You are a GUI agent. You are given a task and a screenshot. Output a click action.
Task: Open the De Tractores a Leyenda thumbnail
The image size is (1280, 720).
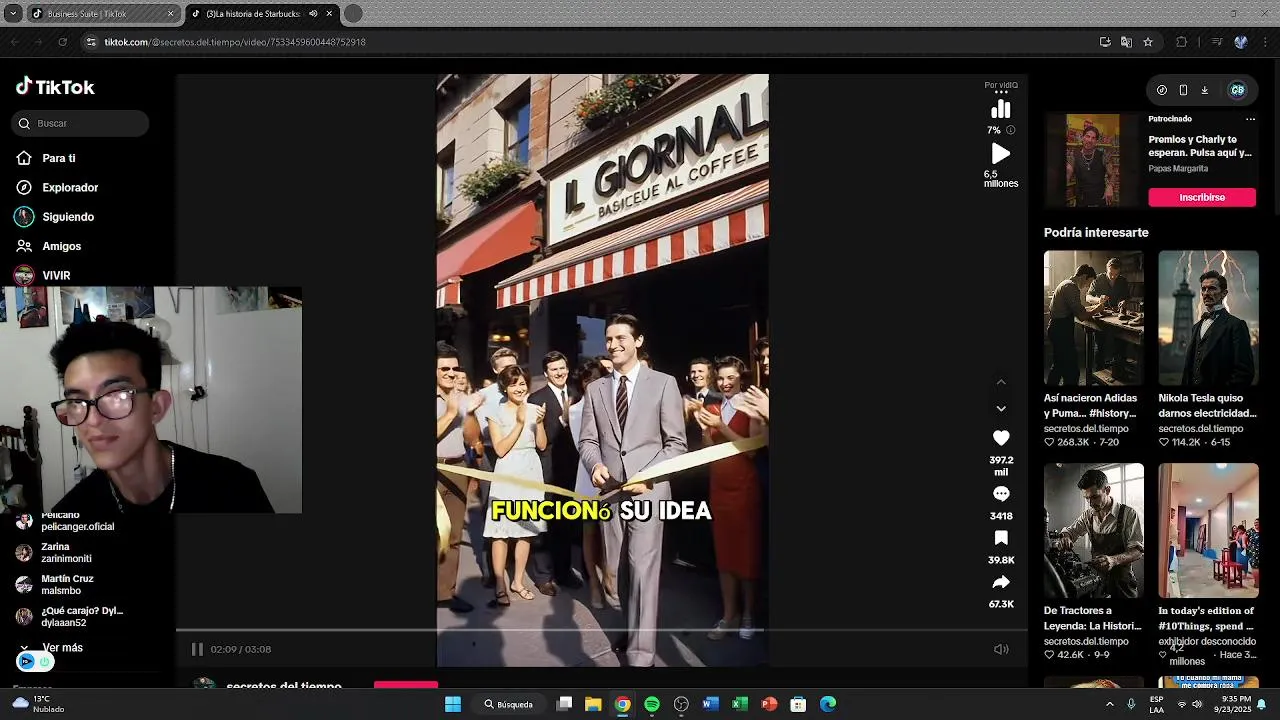pos(1094,530)
